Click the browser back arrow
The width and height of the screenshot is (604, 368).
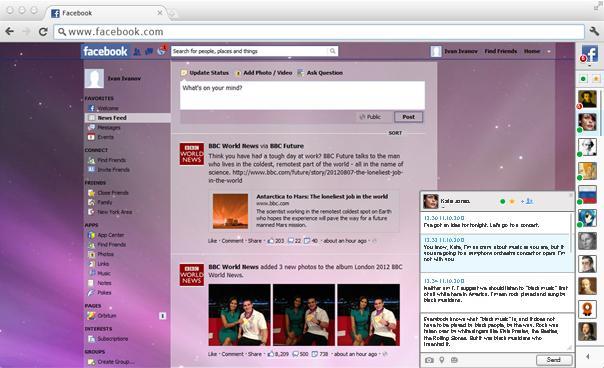10,32
